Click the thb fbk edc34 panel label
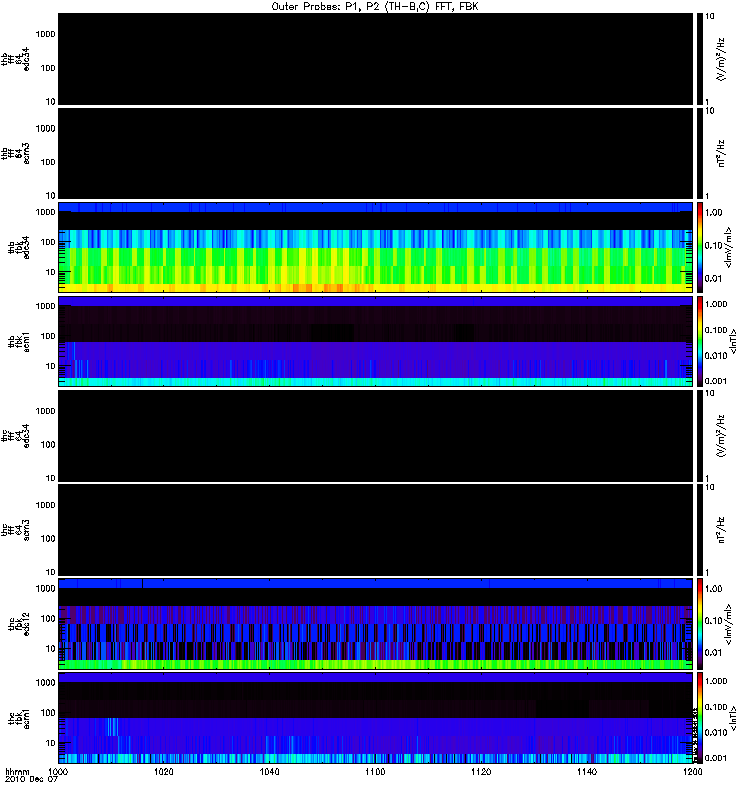 point(19,247)
